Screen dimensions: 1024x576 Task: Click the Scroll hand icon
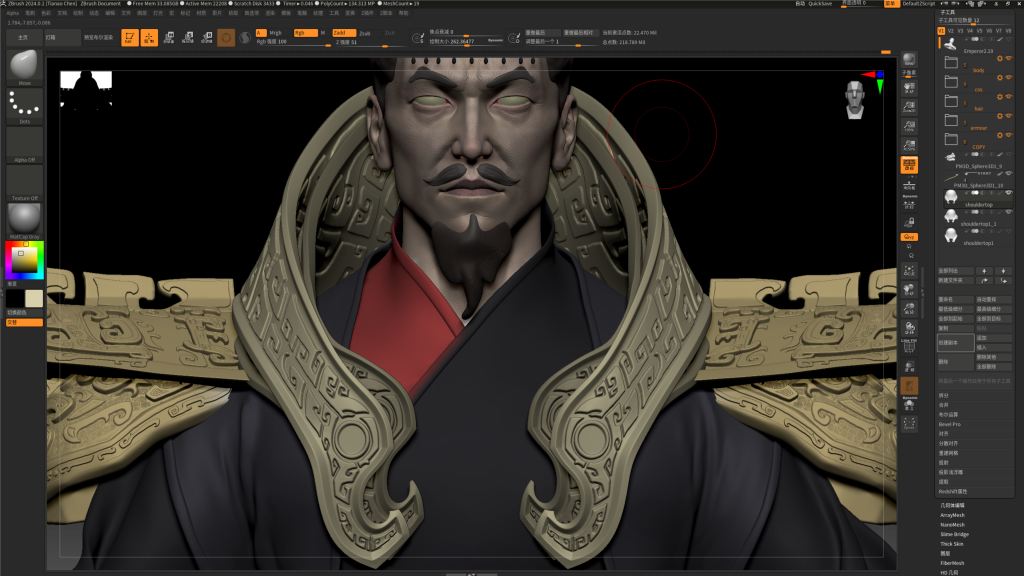coord(909,88)
